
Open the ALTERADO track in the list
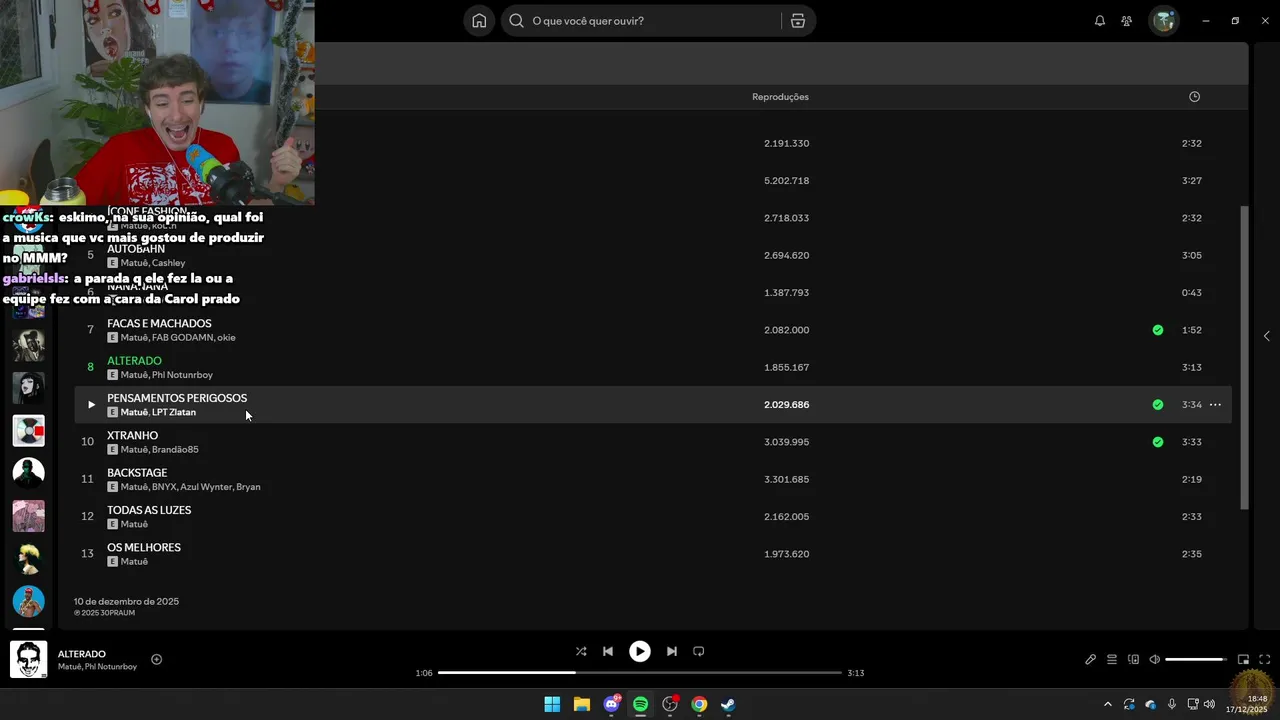click(x=134, y=361)
